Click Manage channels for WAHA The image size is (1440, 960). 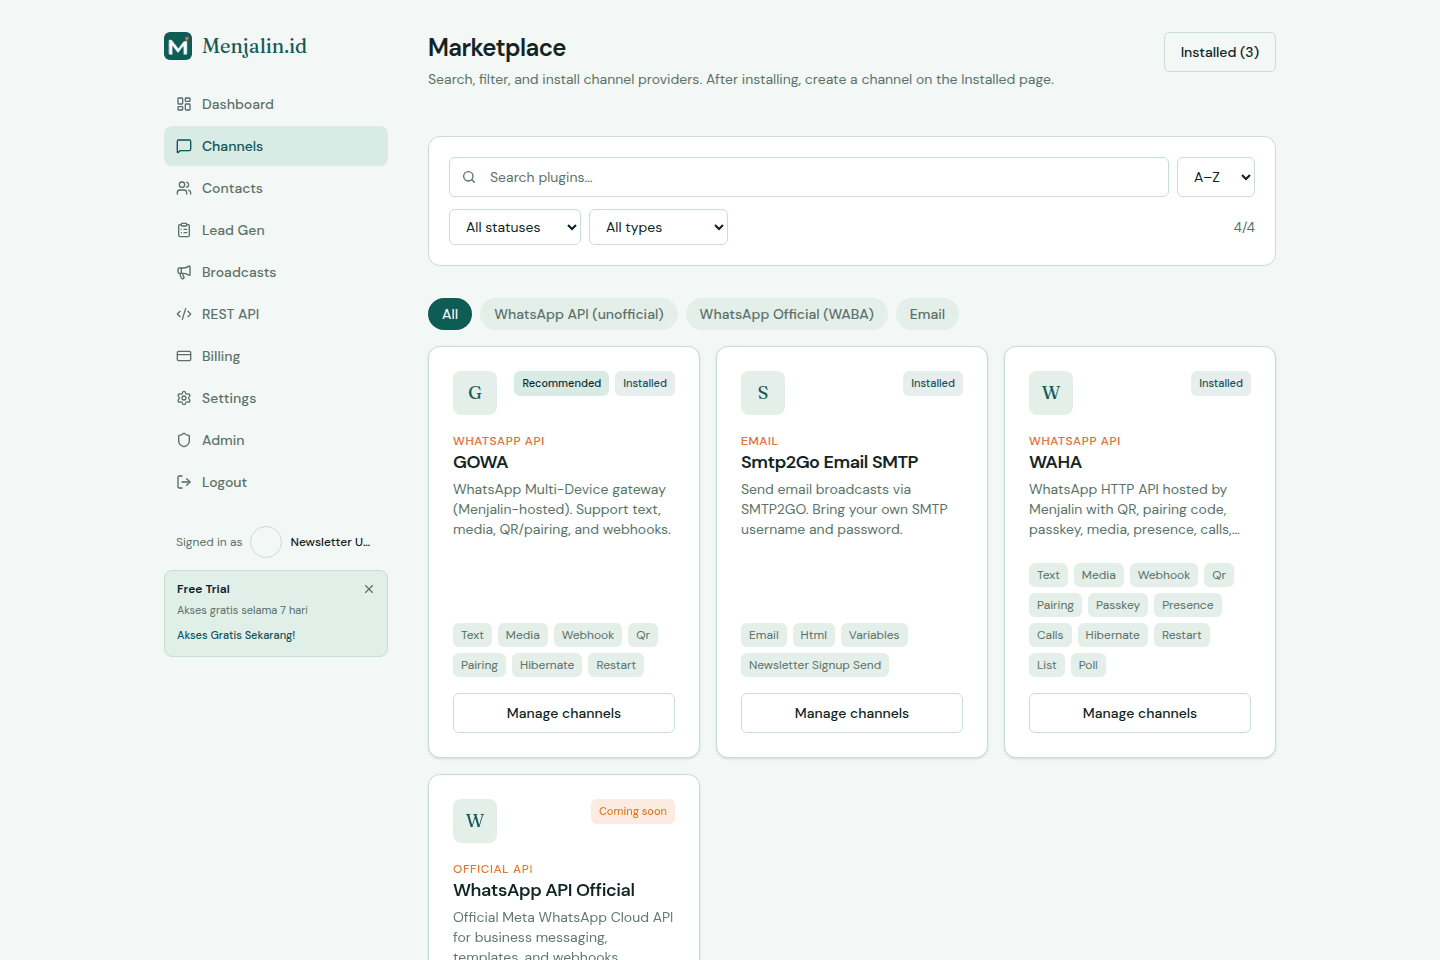pyautogui.click(x=1140, y=713)
